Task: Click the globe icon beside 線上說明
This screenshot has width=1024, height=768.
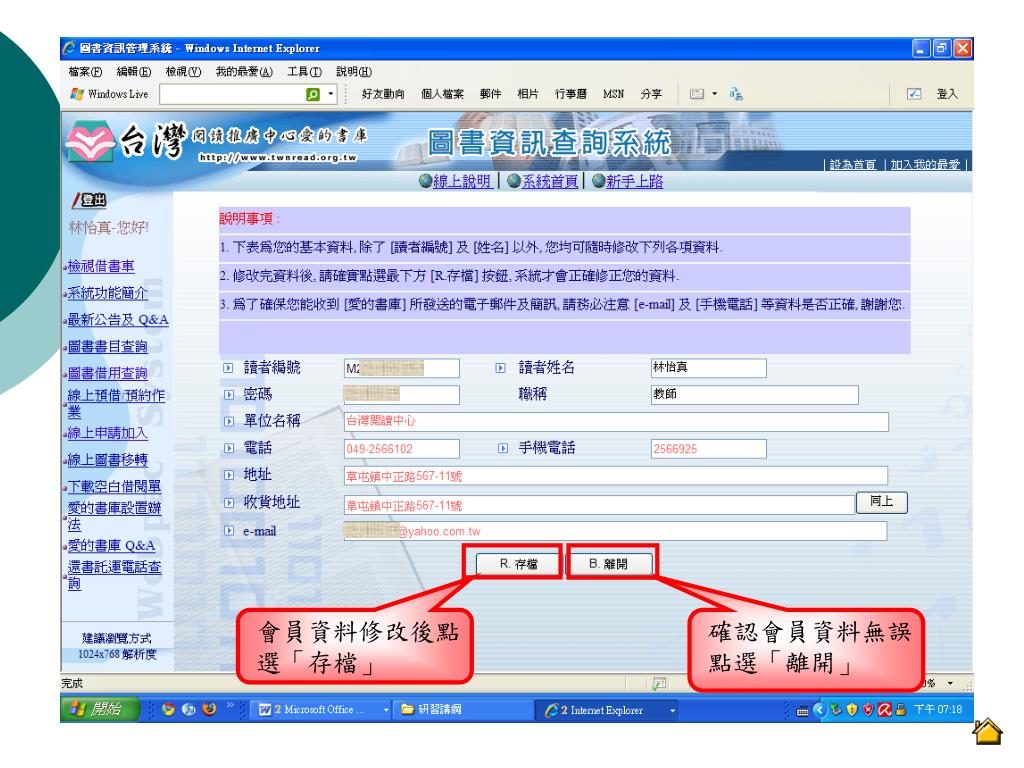Action: tap(425, 182)
